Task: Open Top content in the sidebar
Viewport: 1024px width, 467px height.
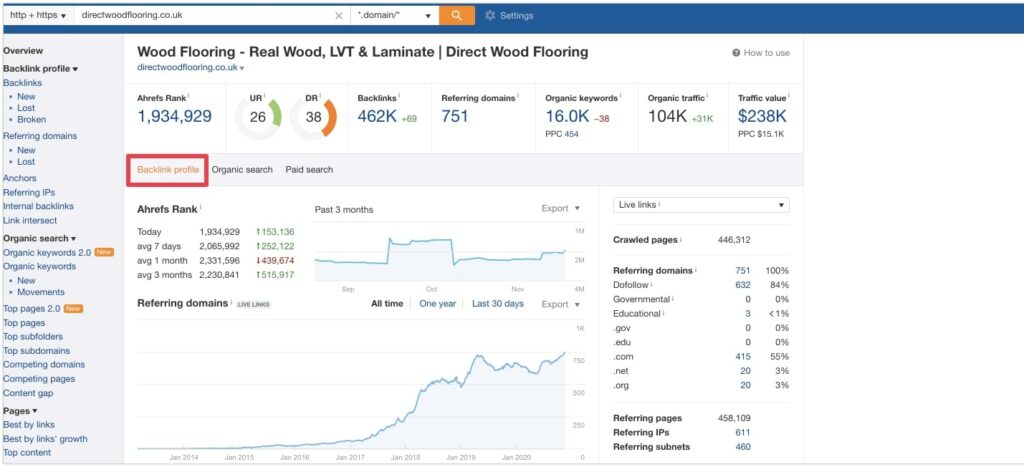Action: [27, 453]
